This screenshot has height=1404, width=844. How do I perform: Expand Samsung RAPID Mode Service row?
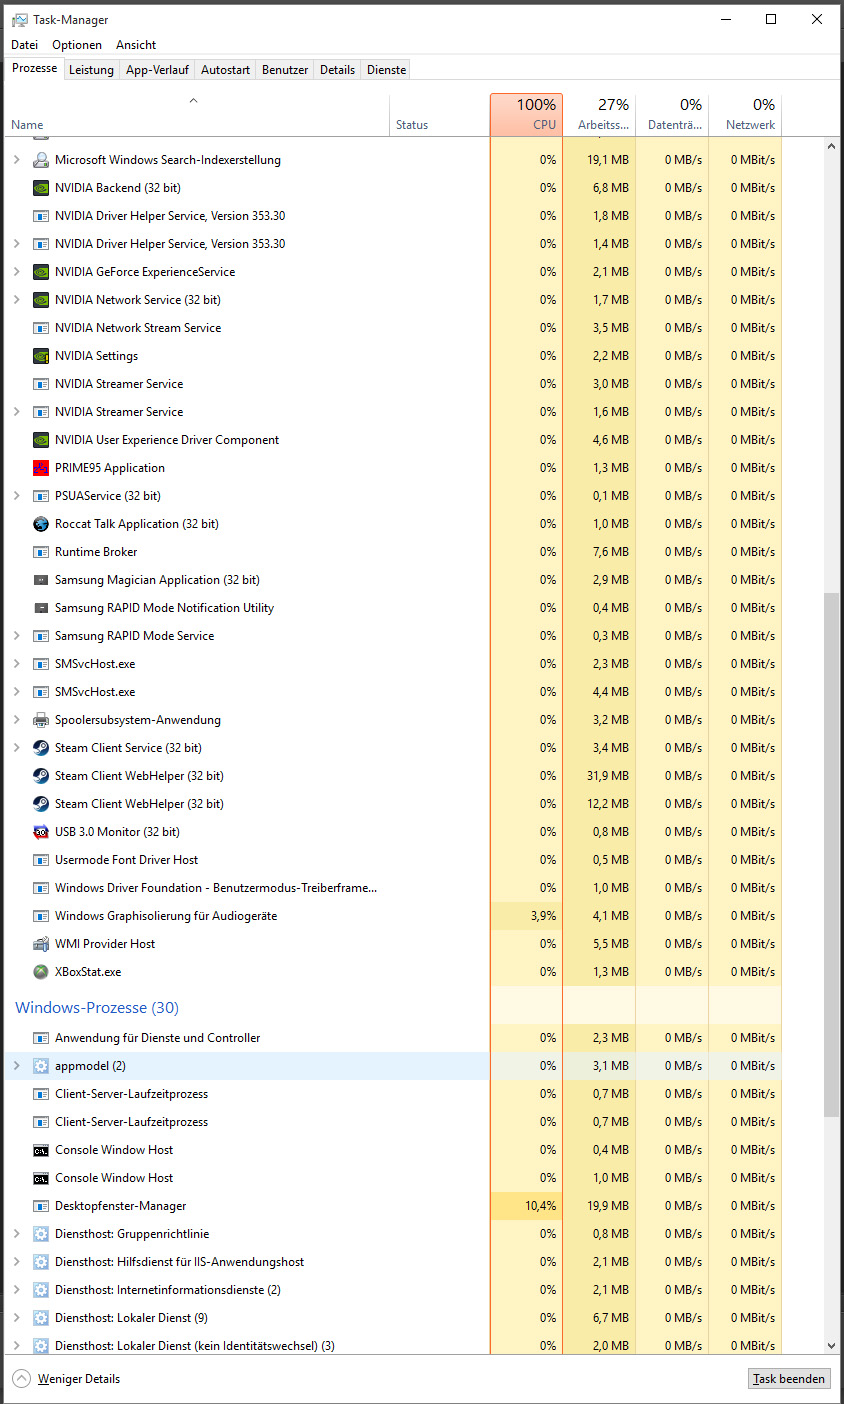click(16, 636)
